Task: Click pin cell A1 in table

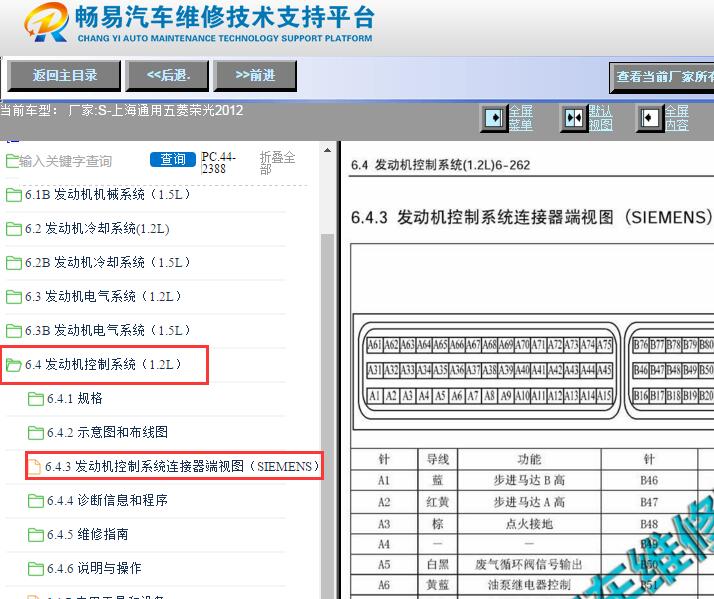Action: (384, 480)
